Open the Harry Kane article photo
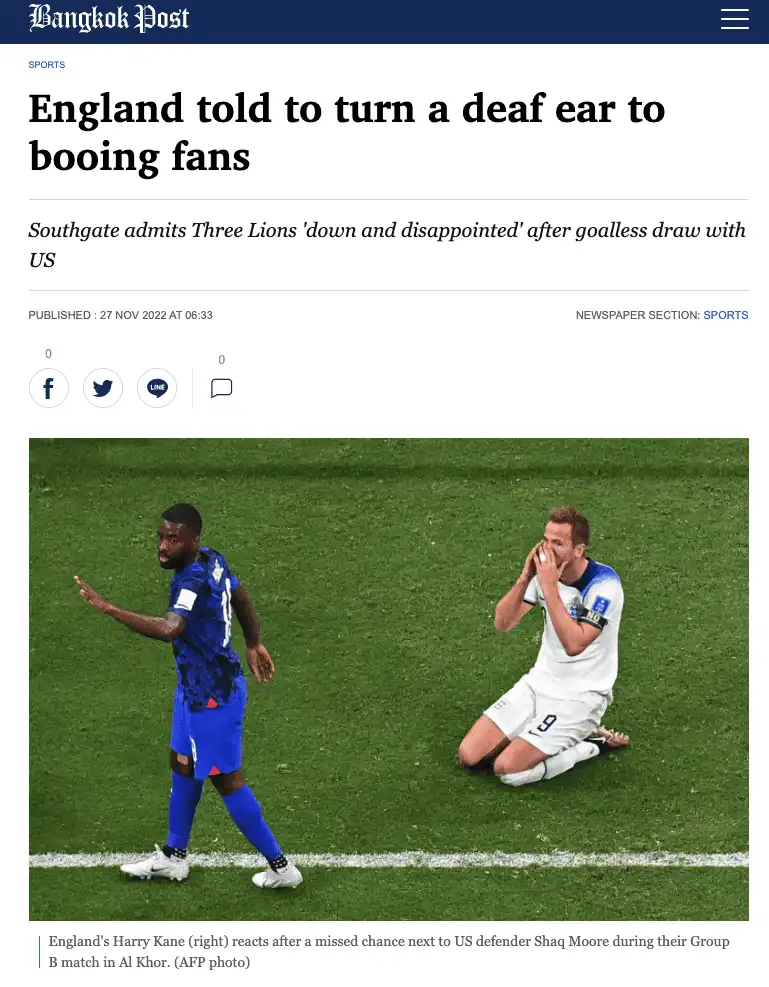 click(389, 679)
